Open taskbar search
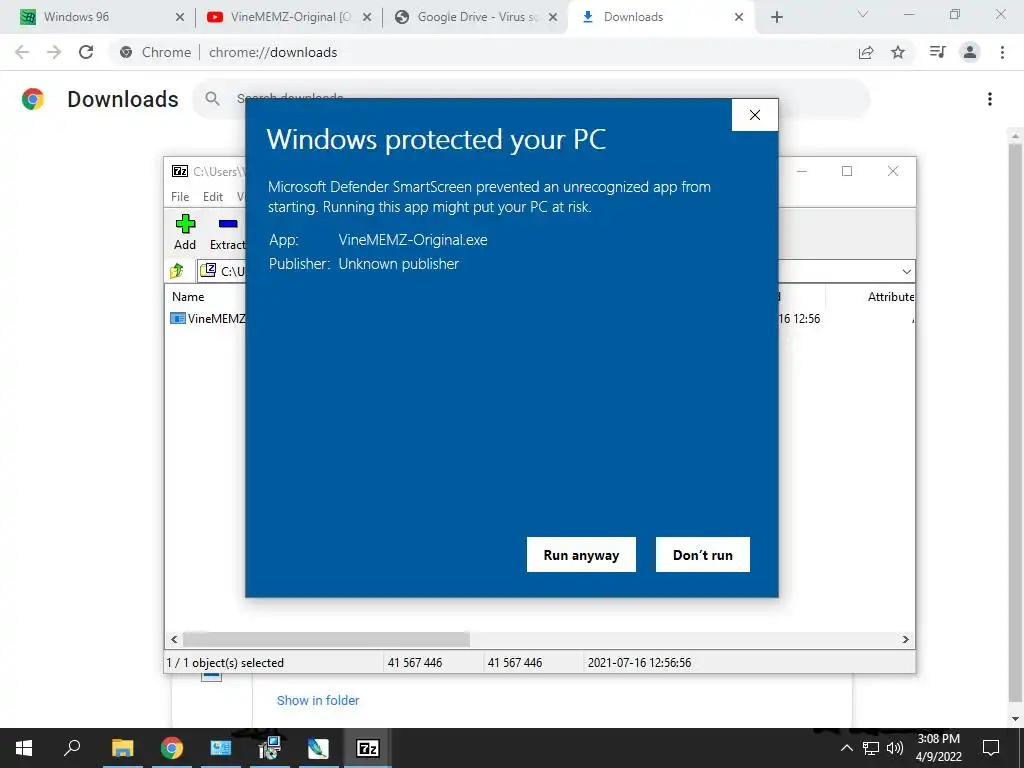The image size is (1024, 768). [x=72, y=748]
